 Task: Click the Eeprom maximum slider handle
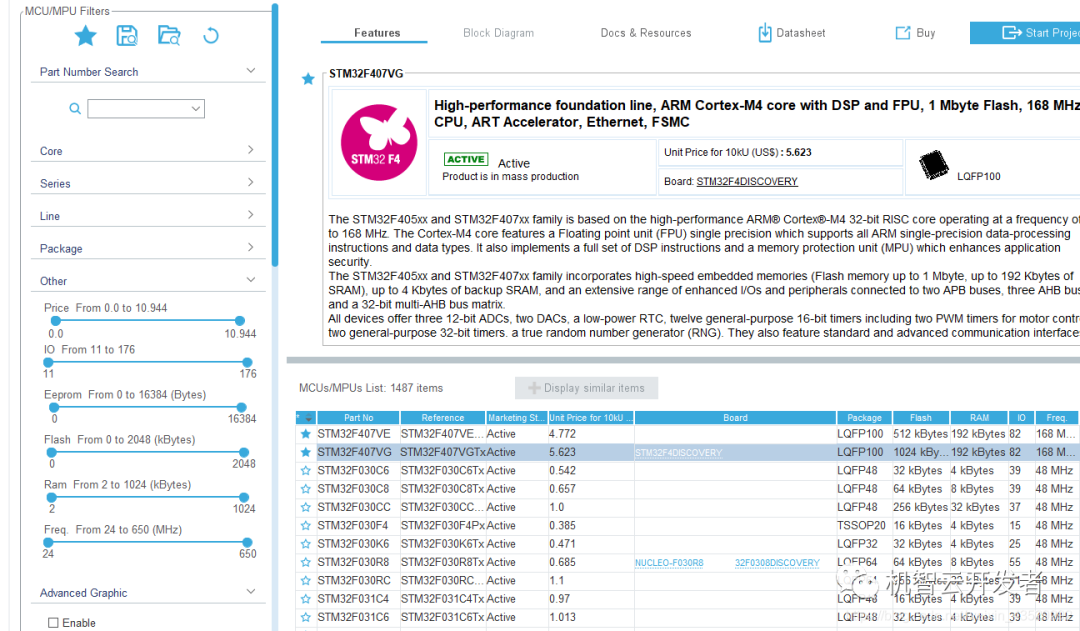click(241, 407)
